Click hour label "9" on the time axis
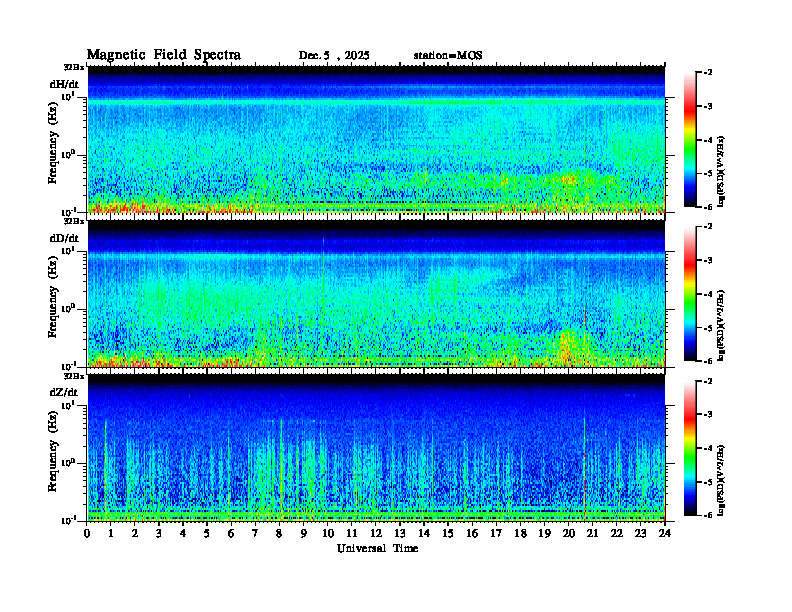The width and height of the screenshot is (792, 612). (303, 533)
